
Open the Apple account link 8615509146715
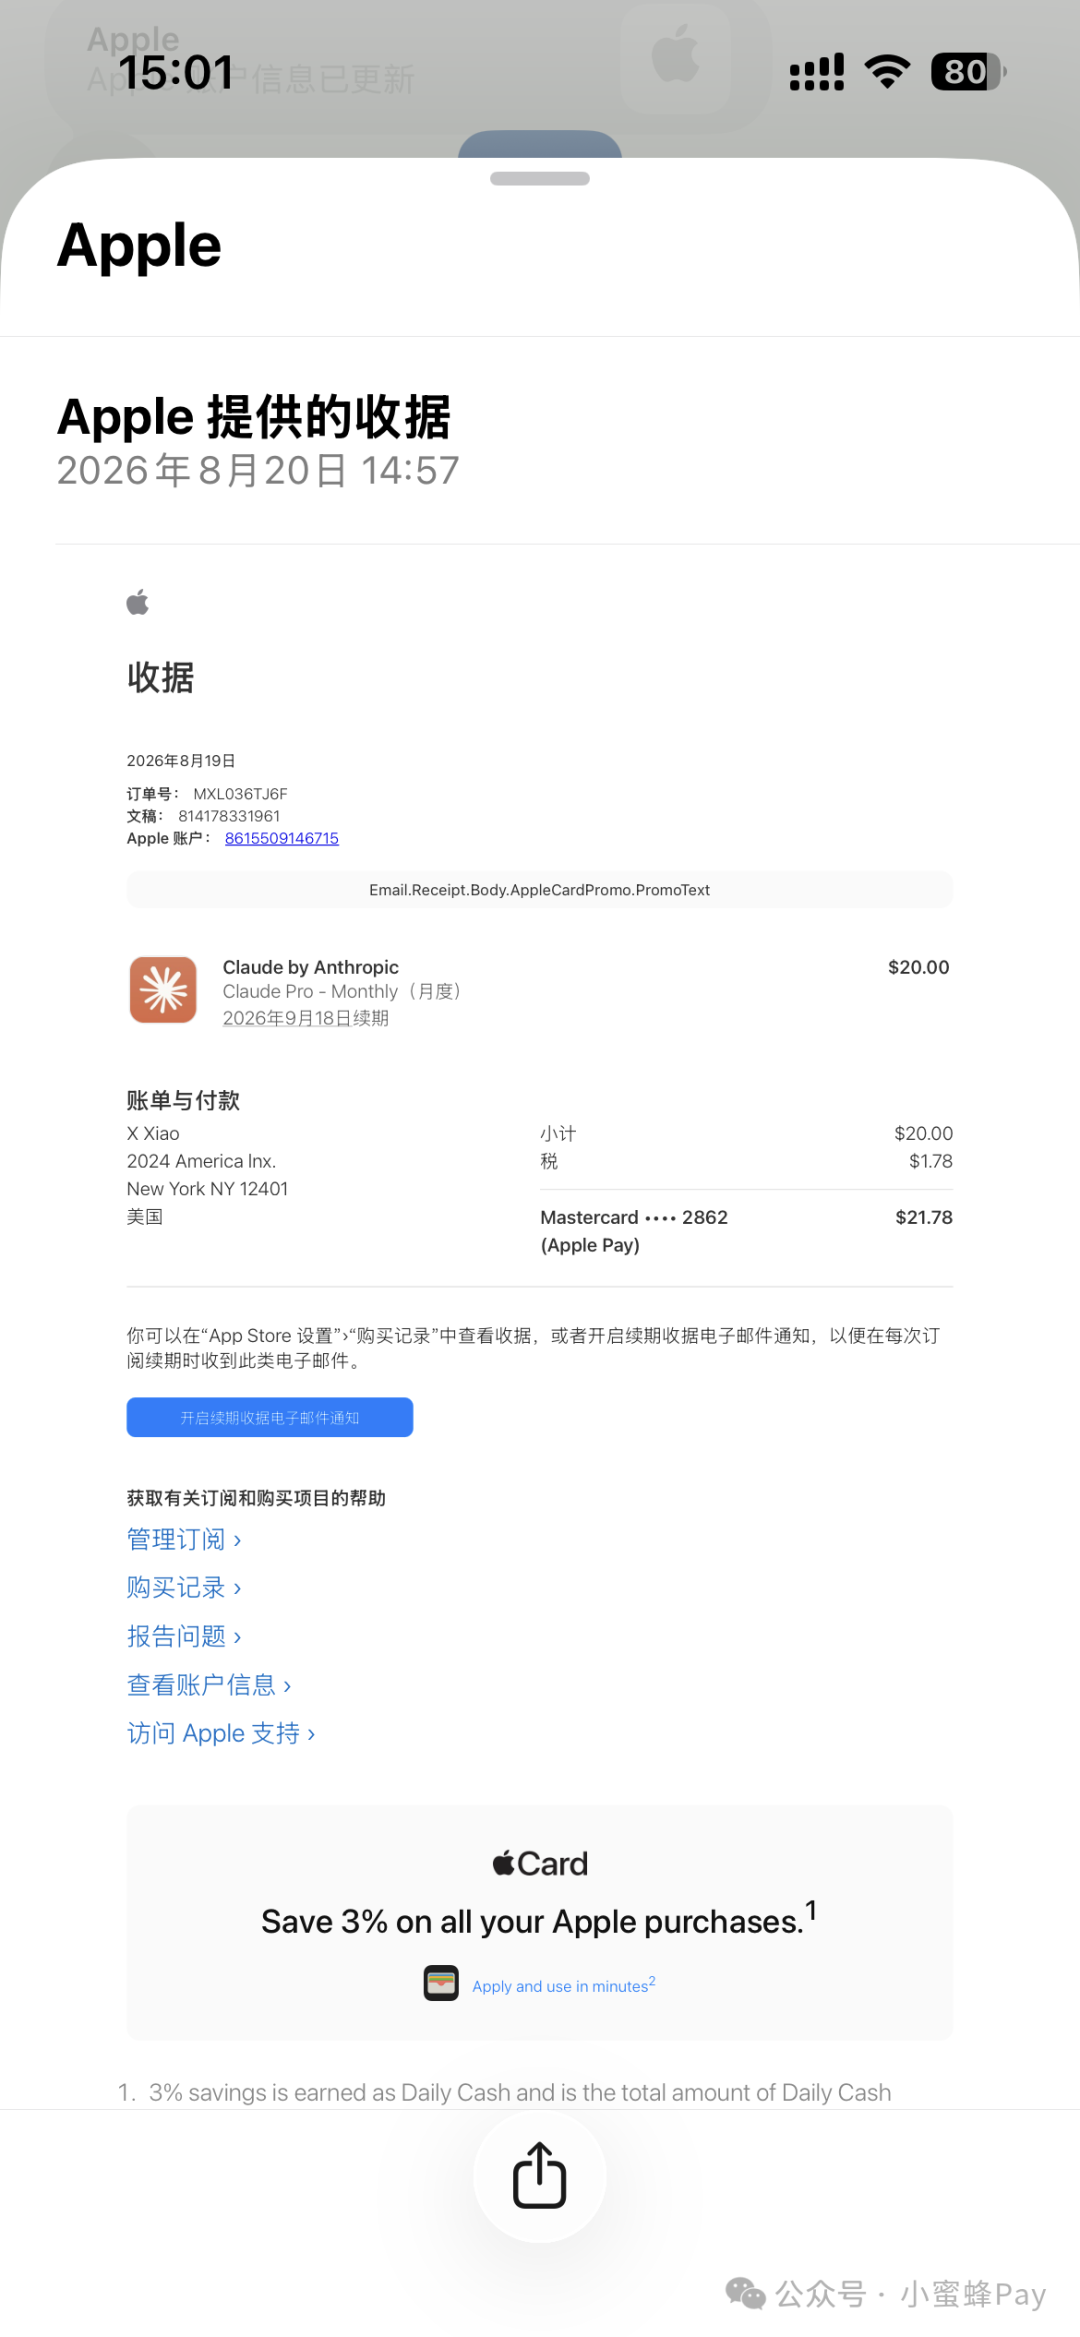(x=282, y=838)
